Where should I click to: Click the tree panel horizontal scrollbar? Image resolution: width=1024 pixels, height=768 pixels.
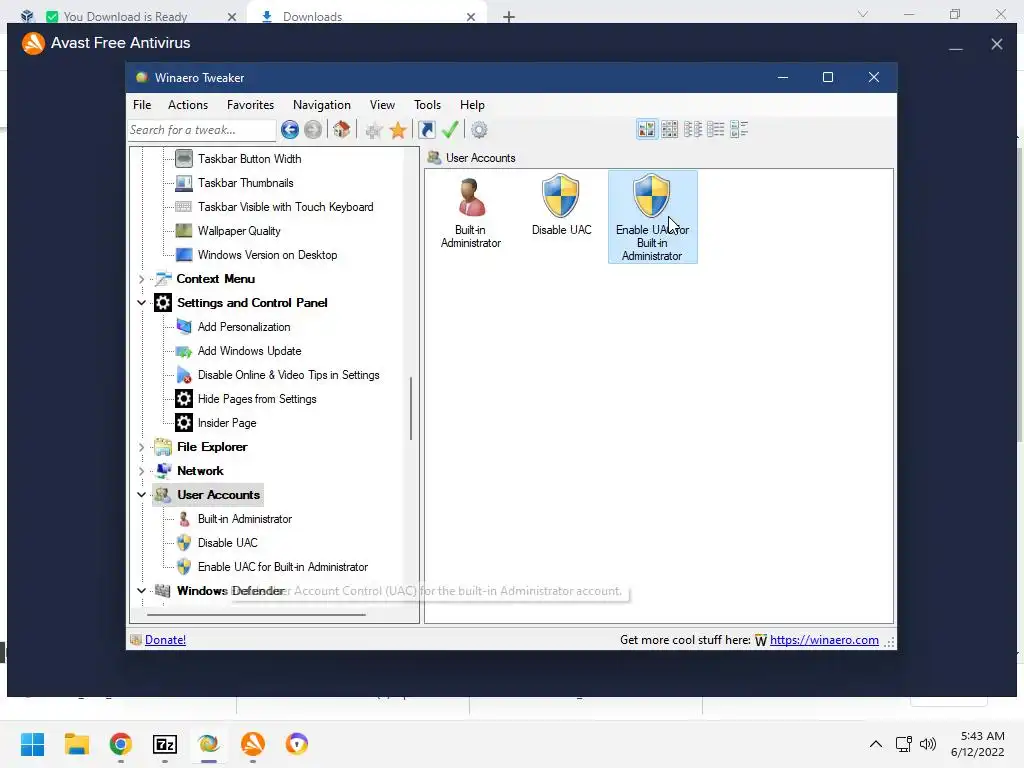click(256, 615)
